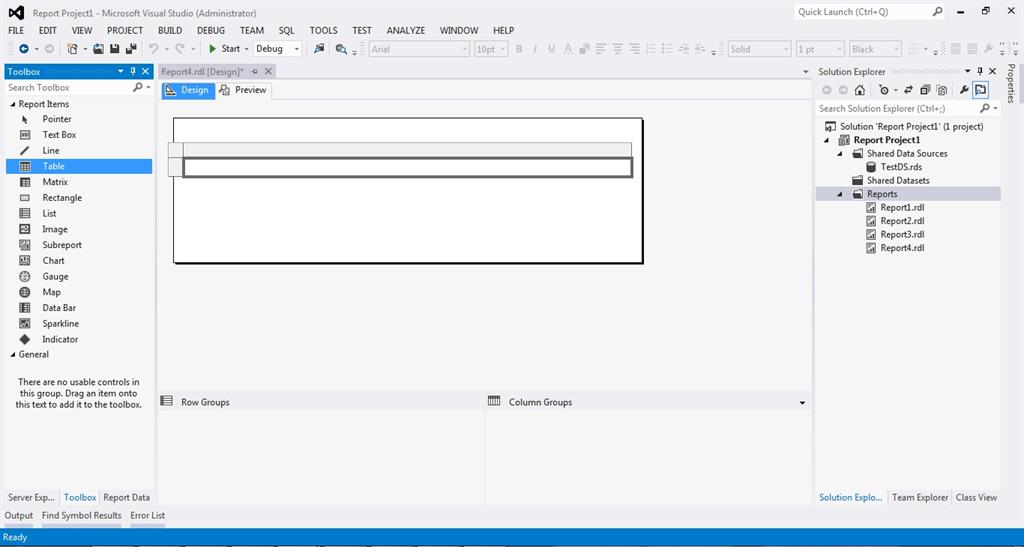The width and height of the screenshot is (1024, 547).
Task: Open the Black border color dropdown
Action: pos(875,49)
